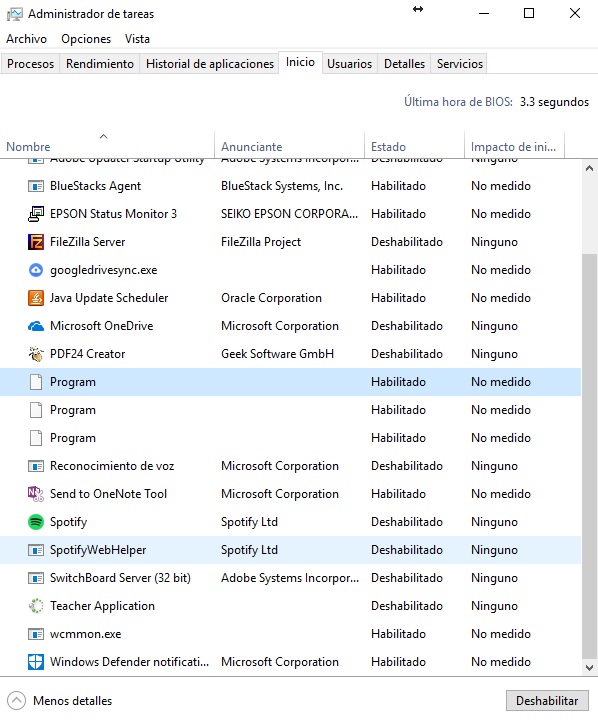Click the FileZilla Server icon
598x724 pixels.
click(36, 242)
